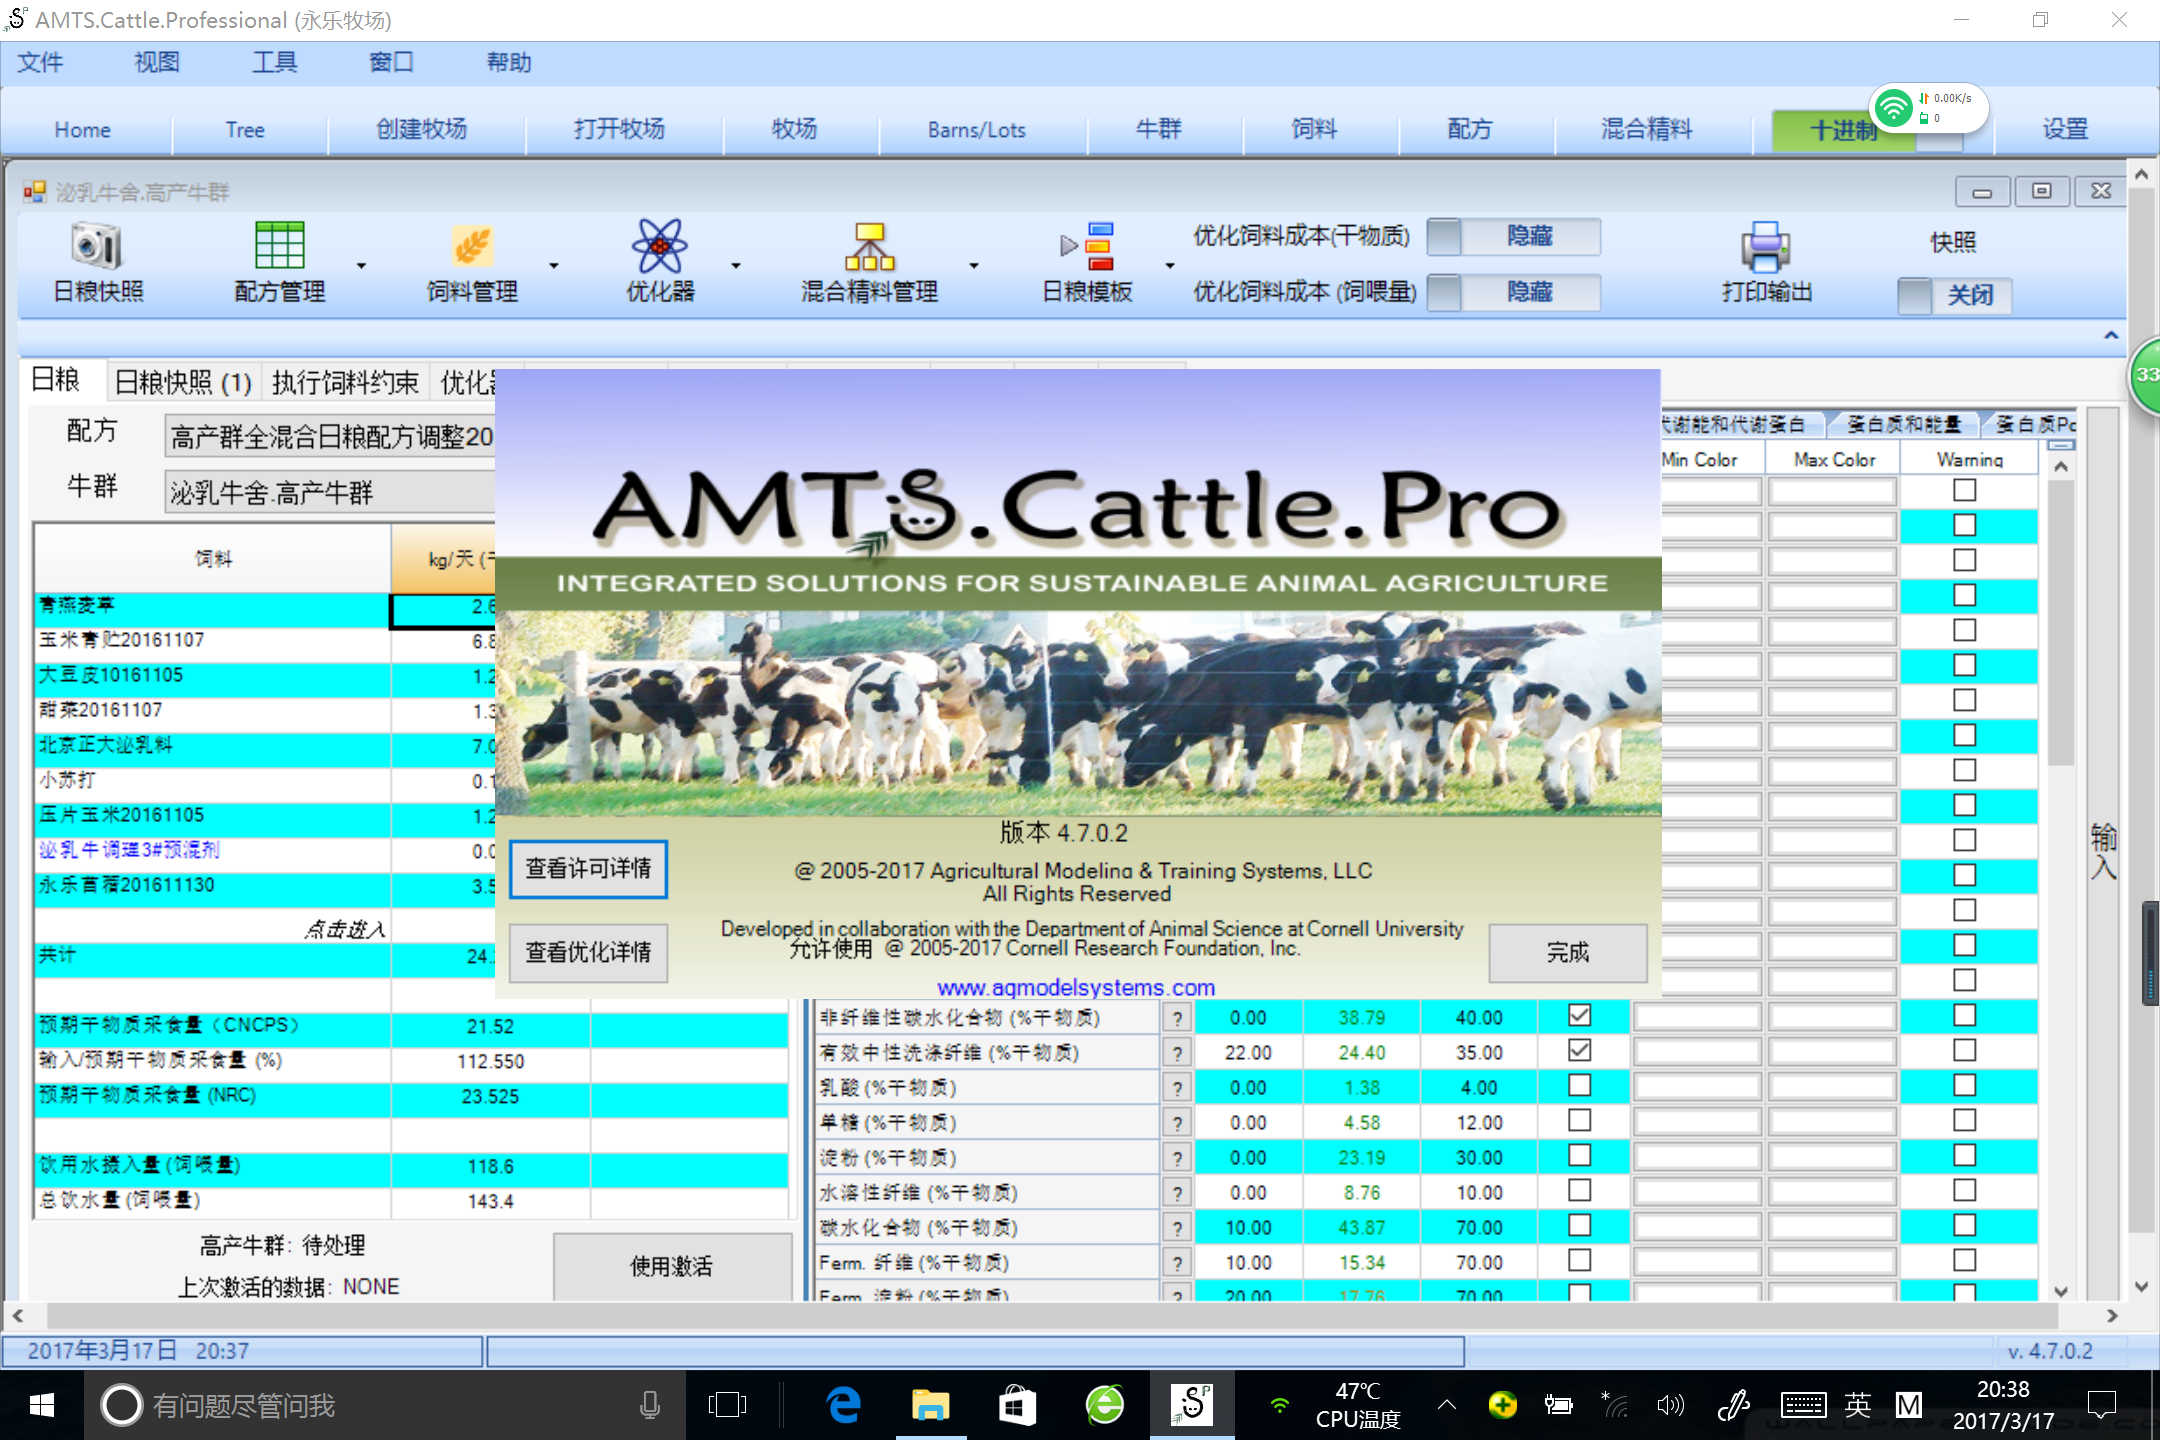Uncheck 非纤维性碳水化合物 constraint checkbox

1579,1016
